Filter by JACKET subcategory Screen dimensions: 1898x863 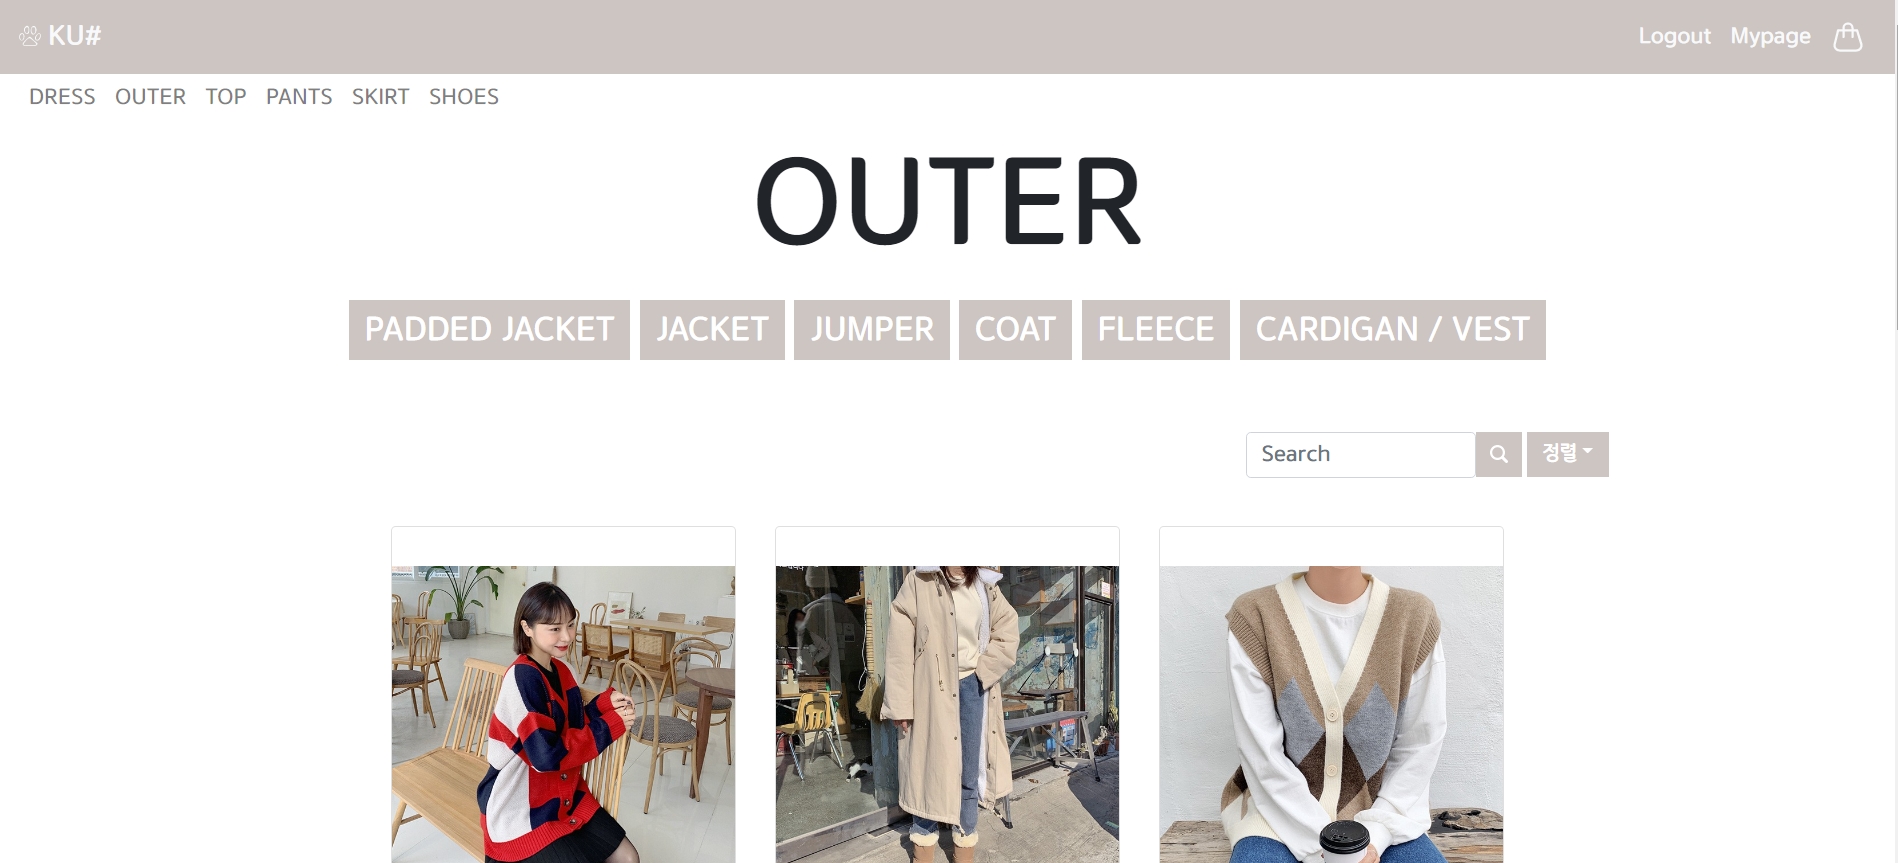(x=712, y=330)
